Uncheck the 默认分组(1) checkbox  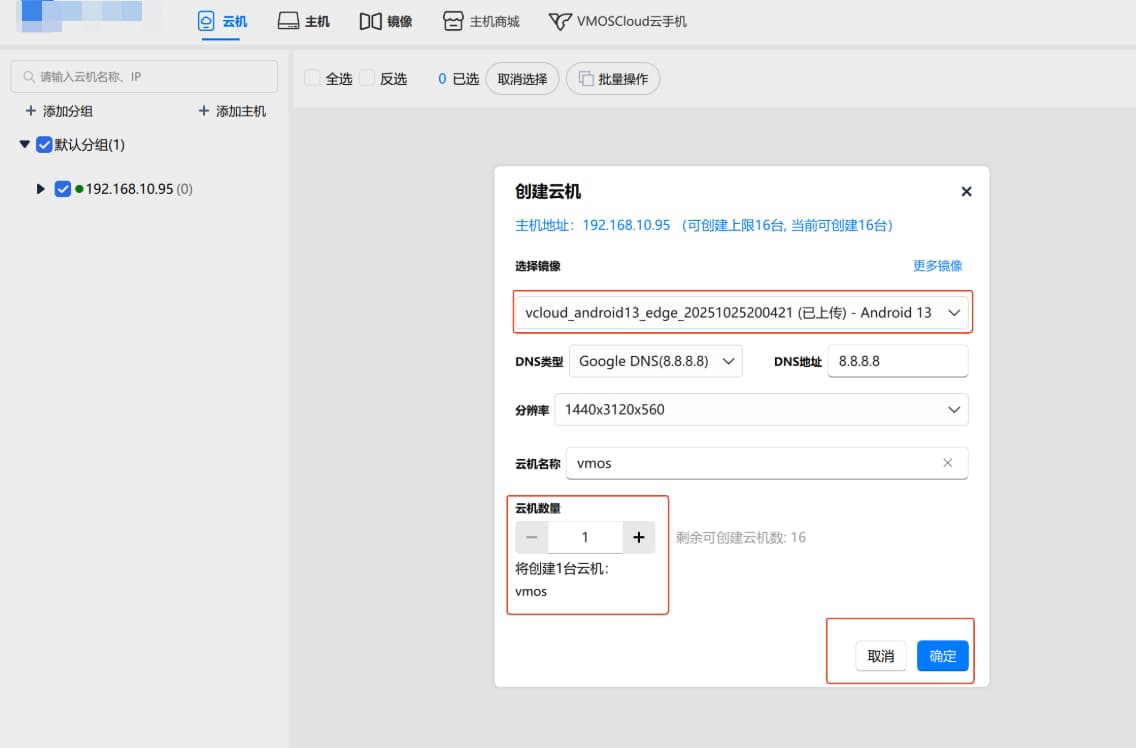pyautogui.click(x=44, y=145)
